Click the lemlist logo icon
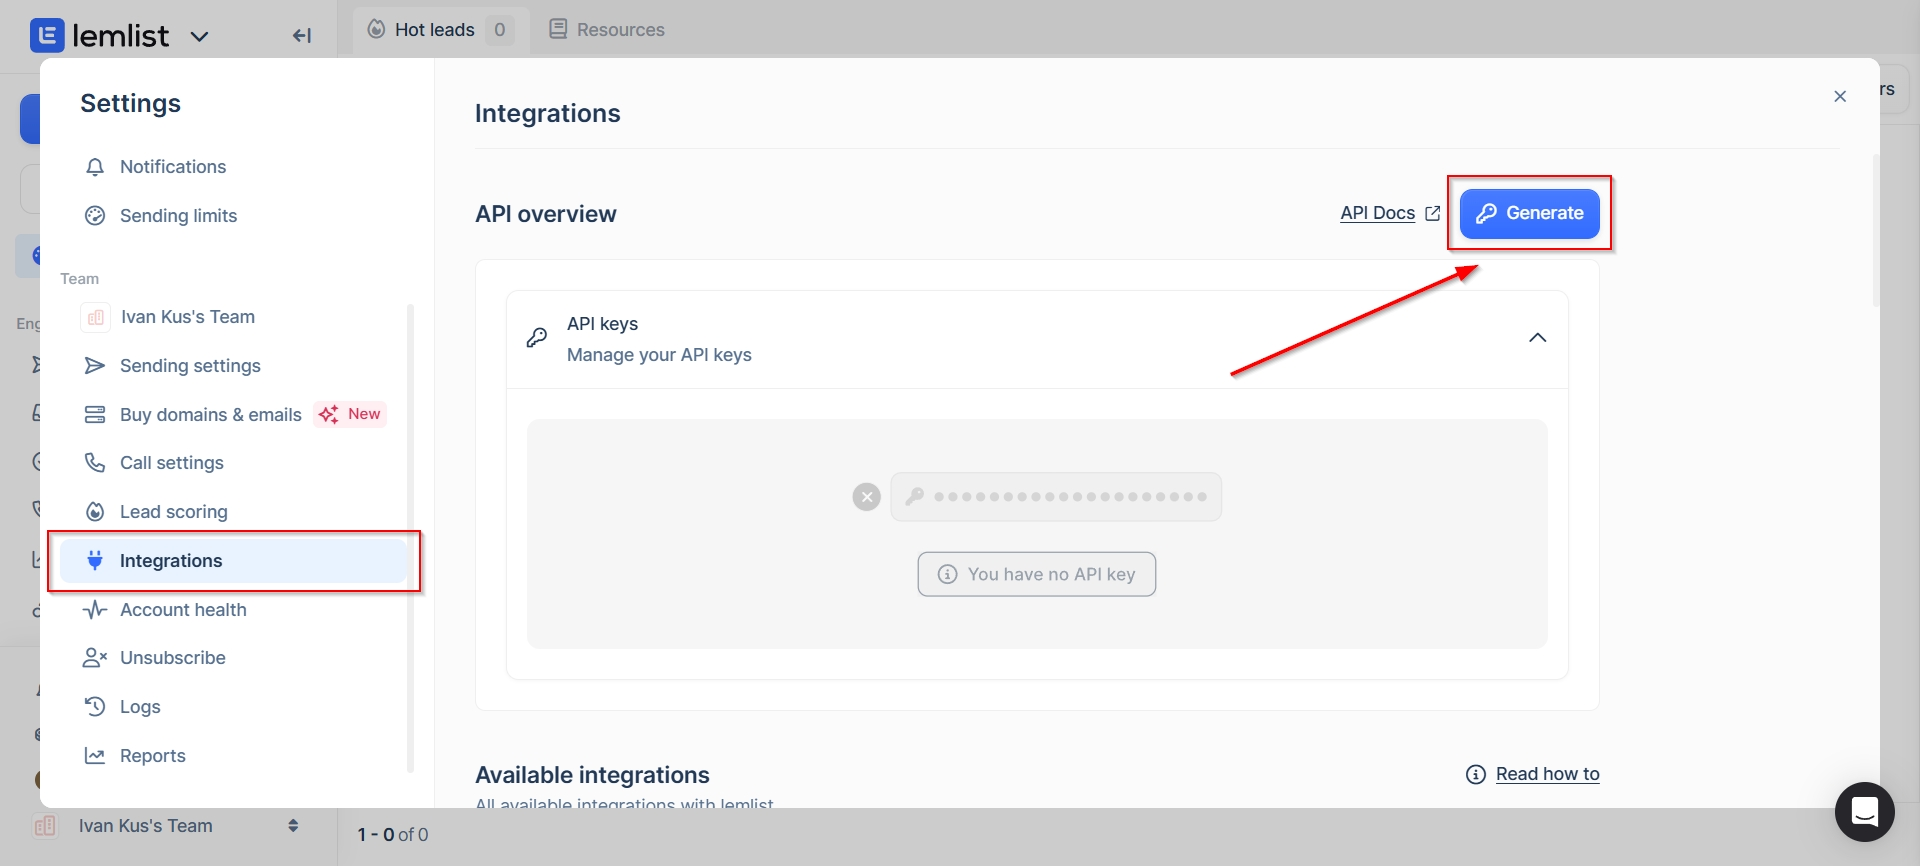1920x866 pixels. (47, 35)
